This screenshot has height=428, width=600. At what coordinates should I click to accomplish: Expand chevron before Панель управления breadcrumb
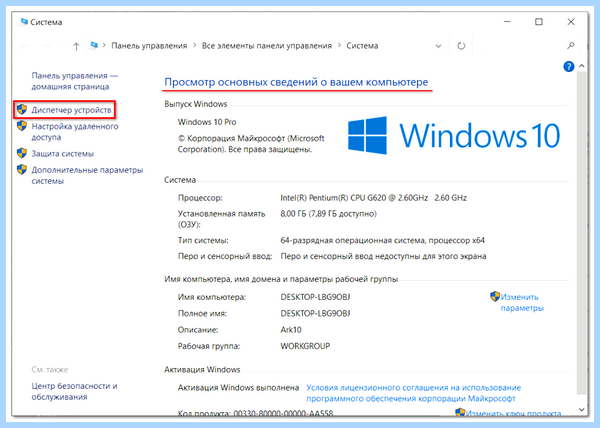104,46
